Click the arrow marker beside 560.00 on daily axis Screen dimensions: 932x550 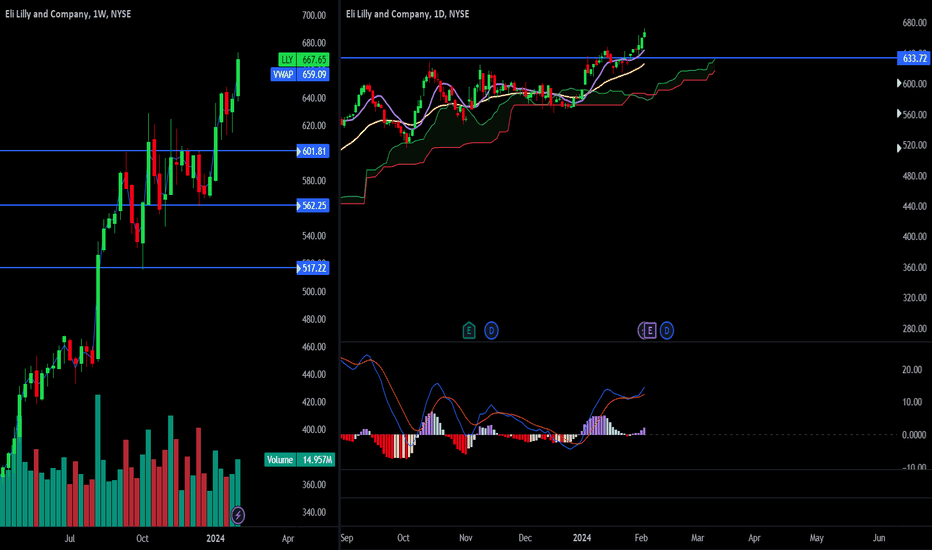tap(899, 114)
